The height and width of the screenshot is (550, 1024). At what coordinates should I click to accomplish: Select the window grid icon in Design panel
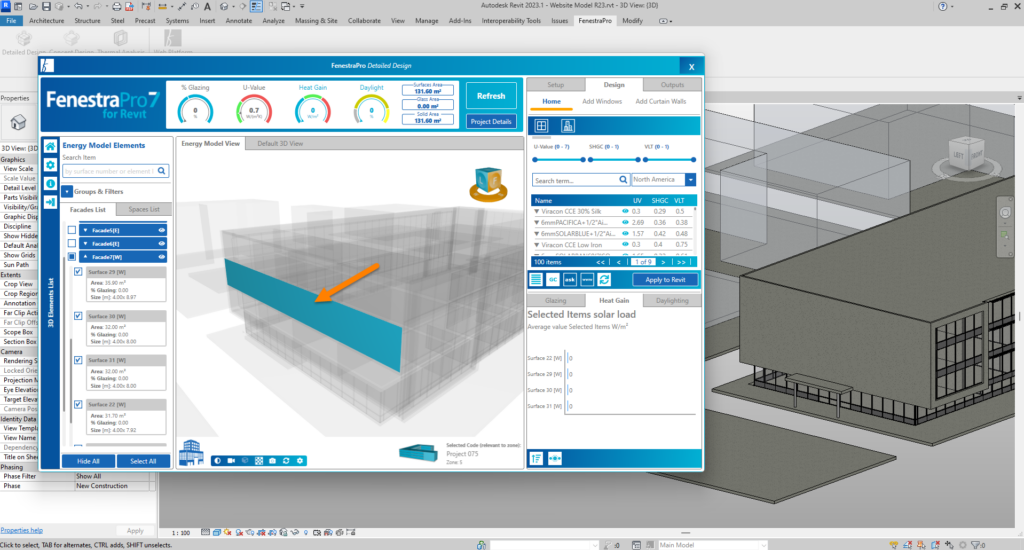tap(541, 126)
